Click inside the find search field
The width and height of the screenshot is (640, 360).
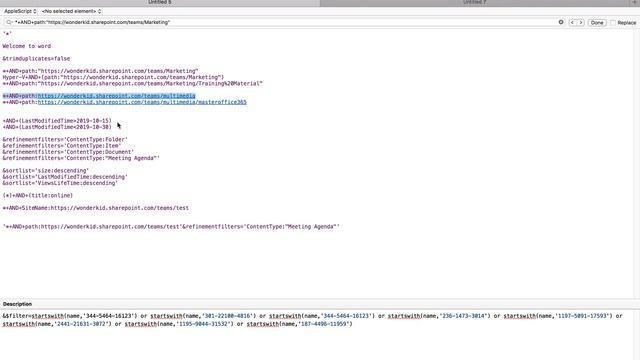284,22
